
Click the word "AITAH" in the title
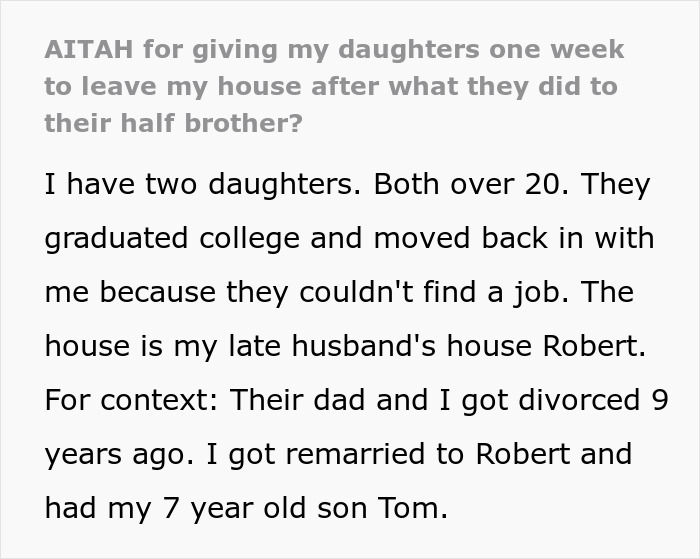coord(89,49)
